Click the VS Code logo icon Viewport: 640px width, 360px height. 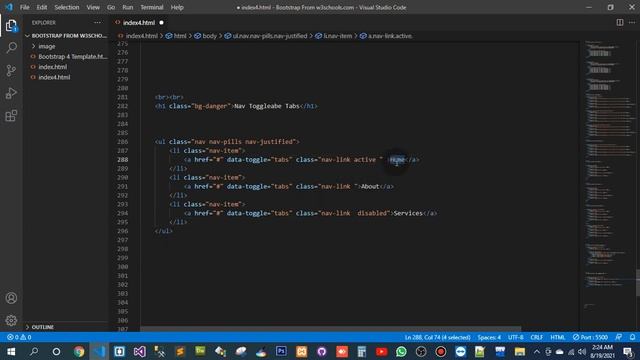[x=9, y=7]
